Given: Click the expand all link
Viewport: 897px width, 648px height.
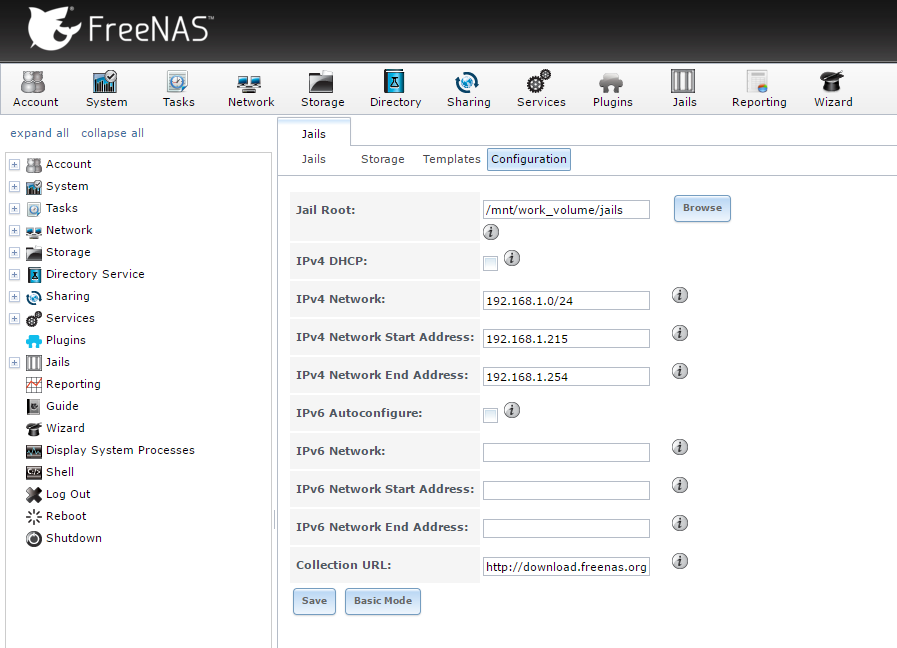Looking at the screenshot, I should click(39, 133).
